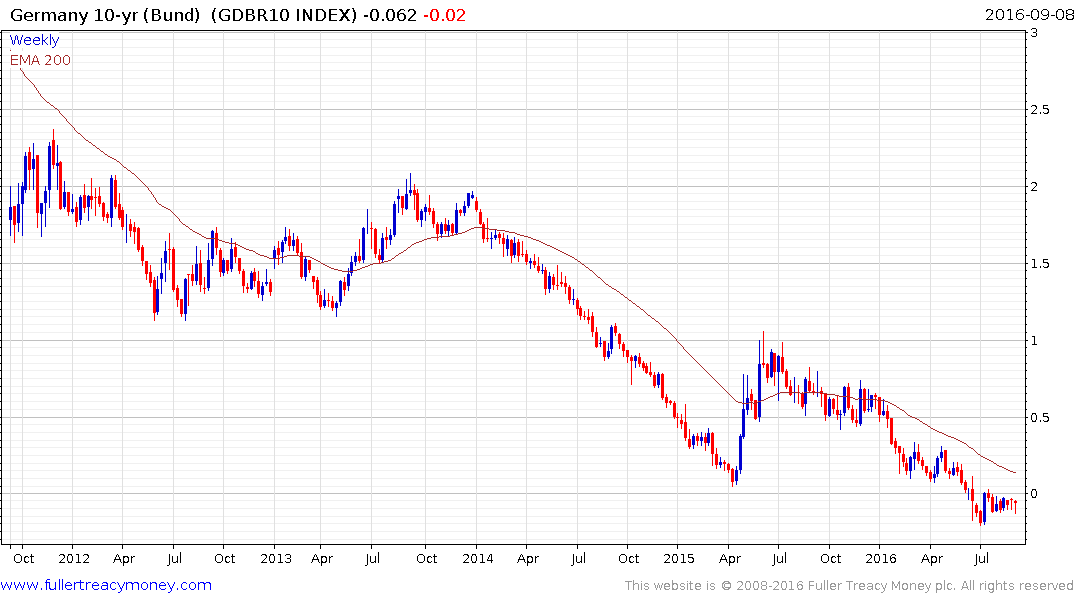Click the y-axis label 3
This screenshot has height=600, width=1075.
1035,33
